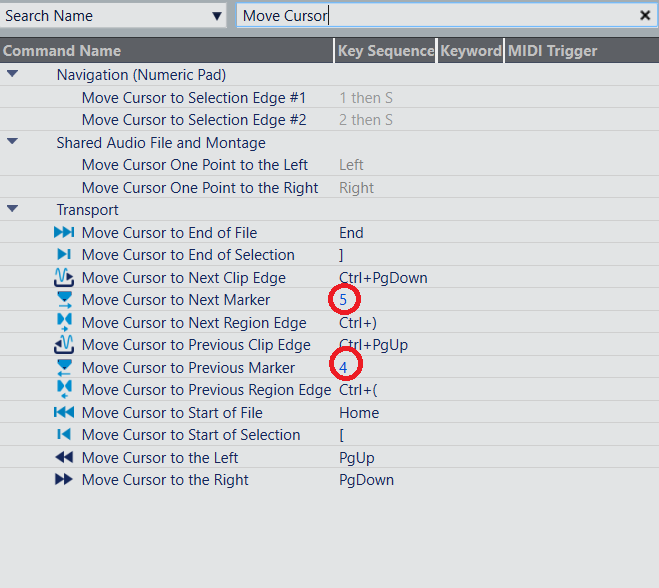Click key sequence 4 for Previous Marker
Screen dimensions: 659x588
(344, 368)
